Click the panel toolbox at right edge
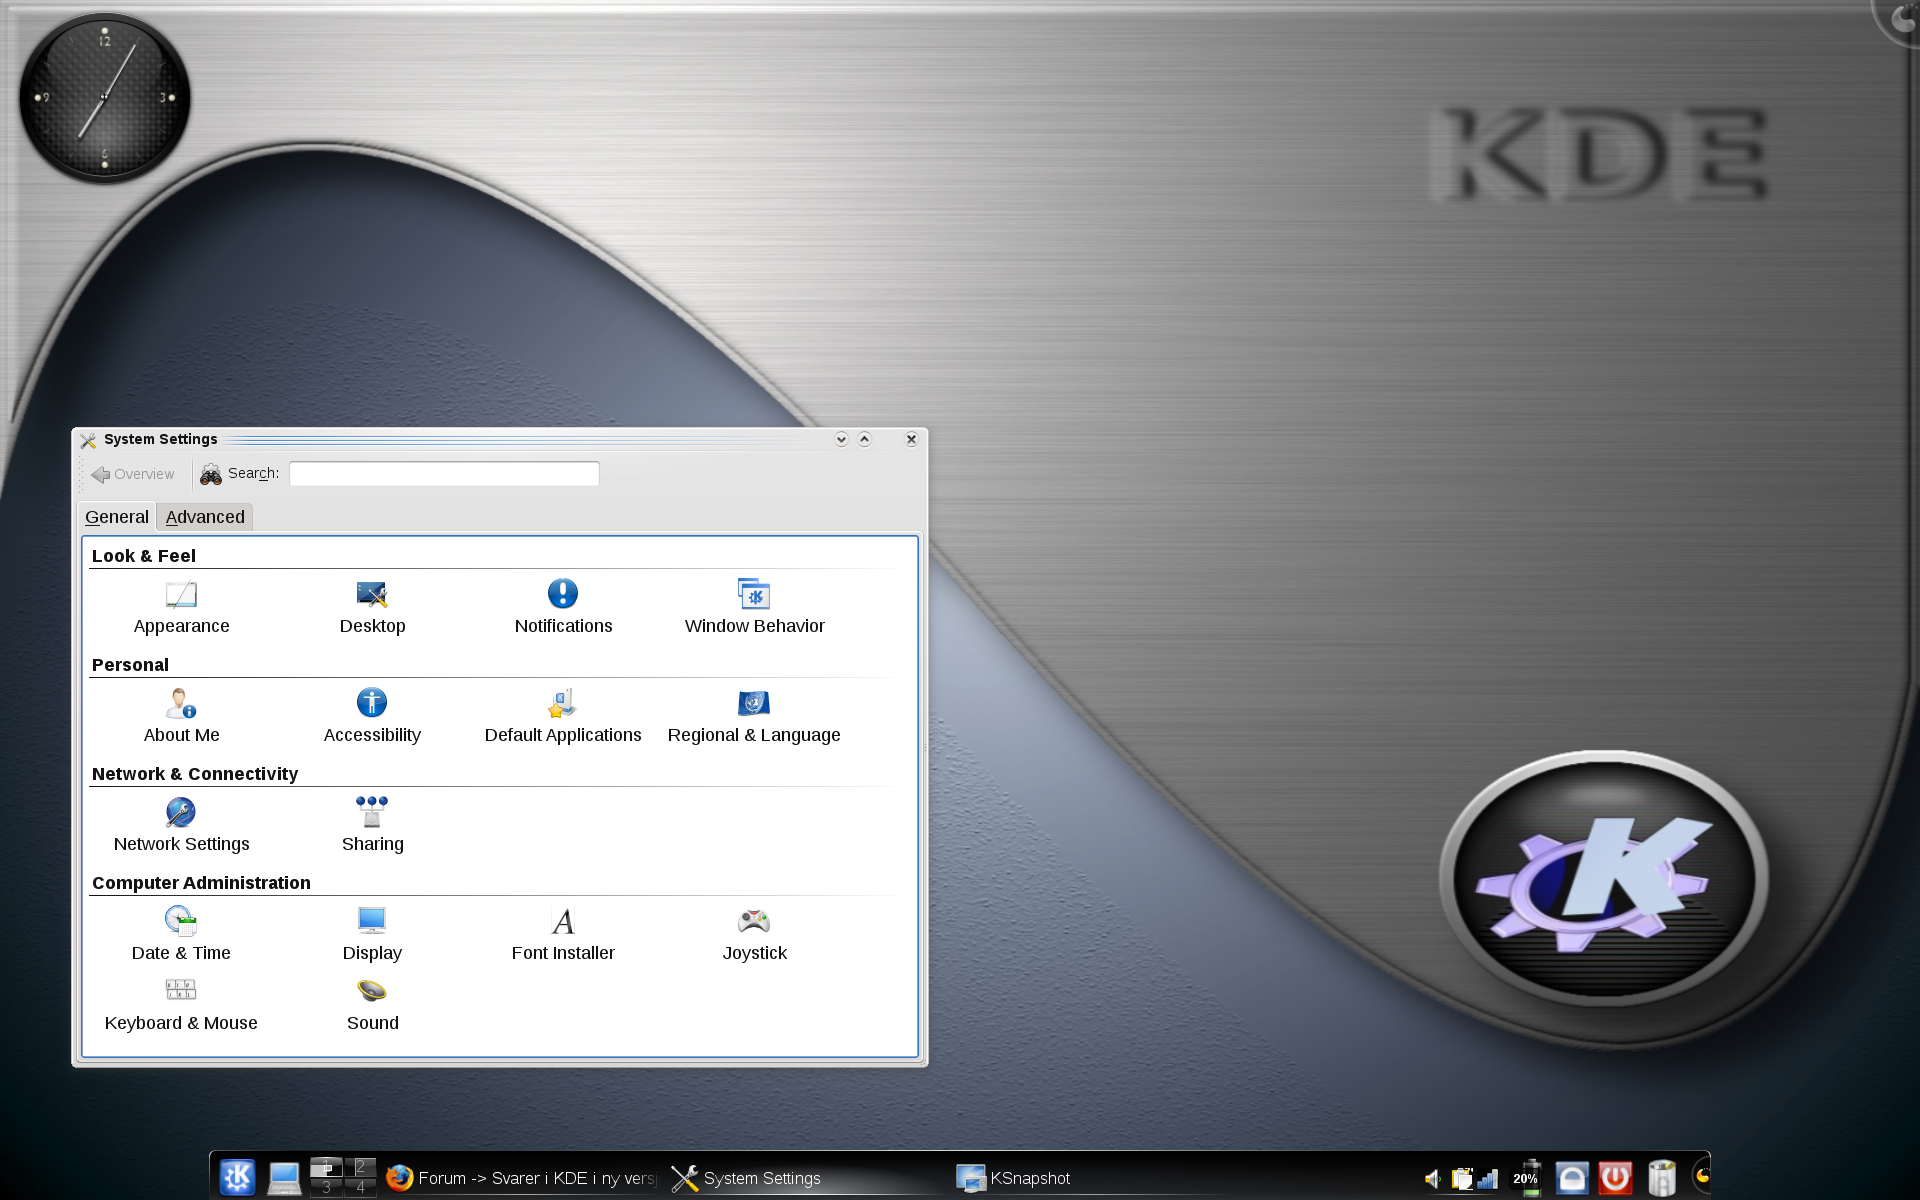The height and width of the screenshot is (1200, 1920). [x=1701, y=1176]
